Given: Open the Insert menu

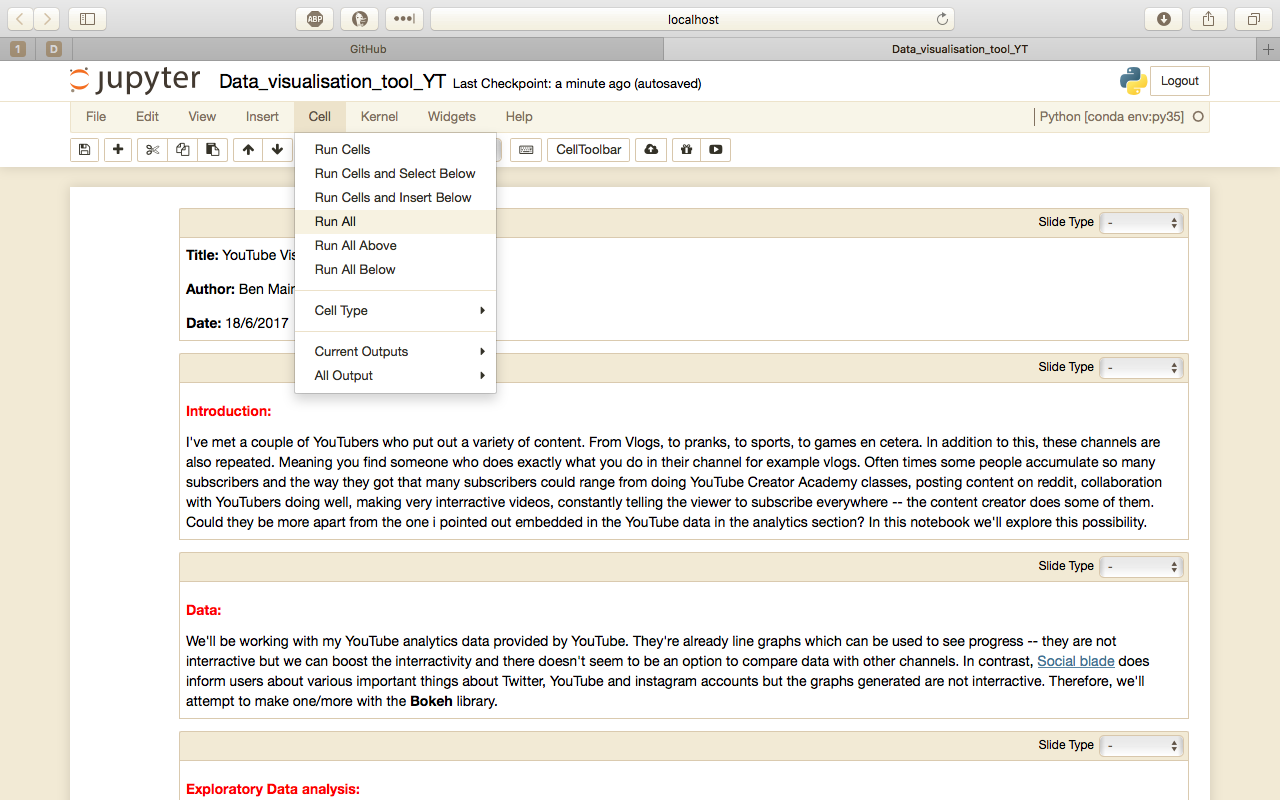Looking at the screenshot, I should pyautogui.click(x=262, y=117).
